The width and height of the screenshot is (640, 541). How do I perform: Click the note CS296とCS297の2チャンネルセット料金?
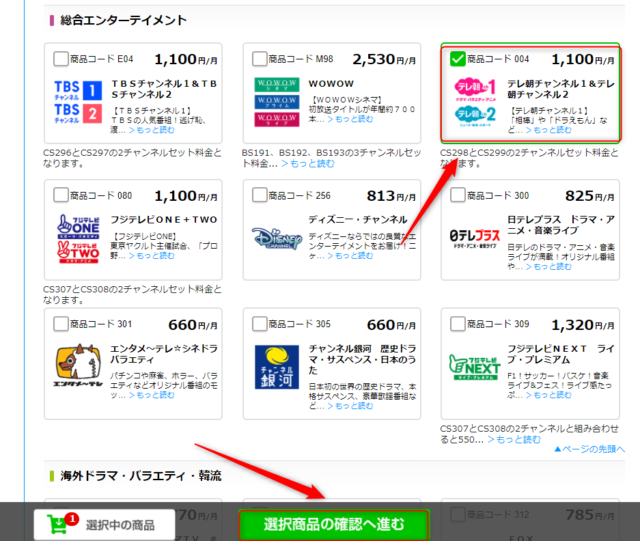pyautogui.click(x=132, y=158)
